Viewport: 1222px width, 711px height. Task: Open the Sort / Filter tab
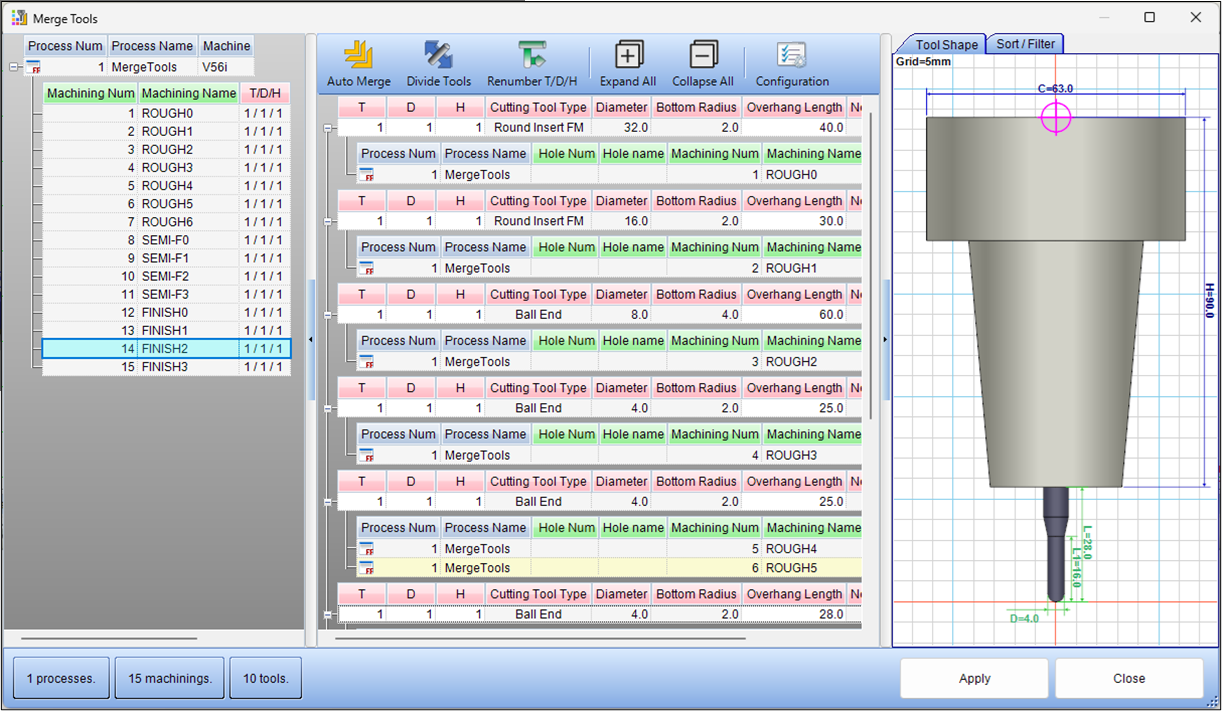pyautogui.click(x=1025, y=44)
